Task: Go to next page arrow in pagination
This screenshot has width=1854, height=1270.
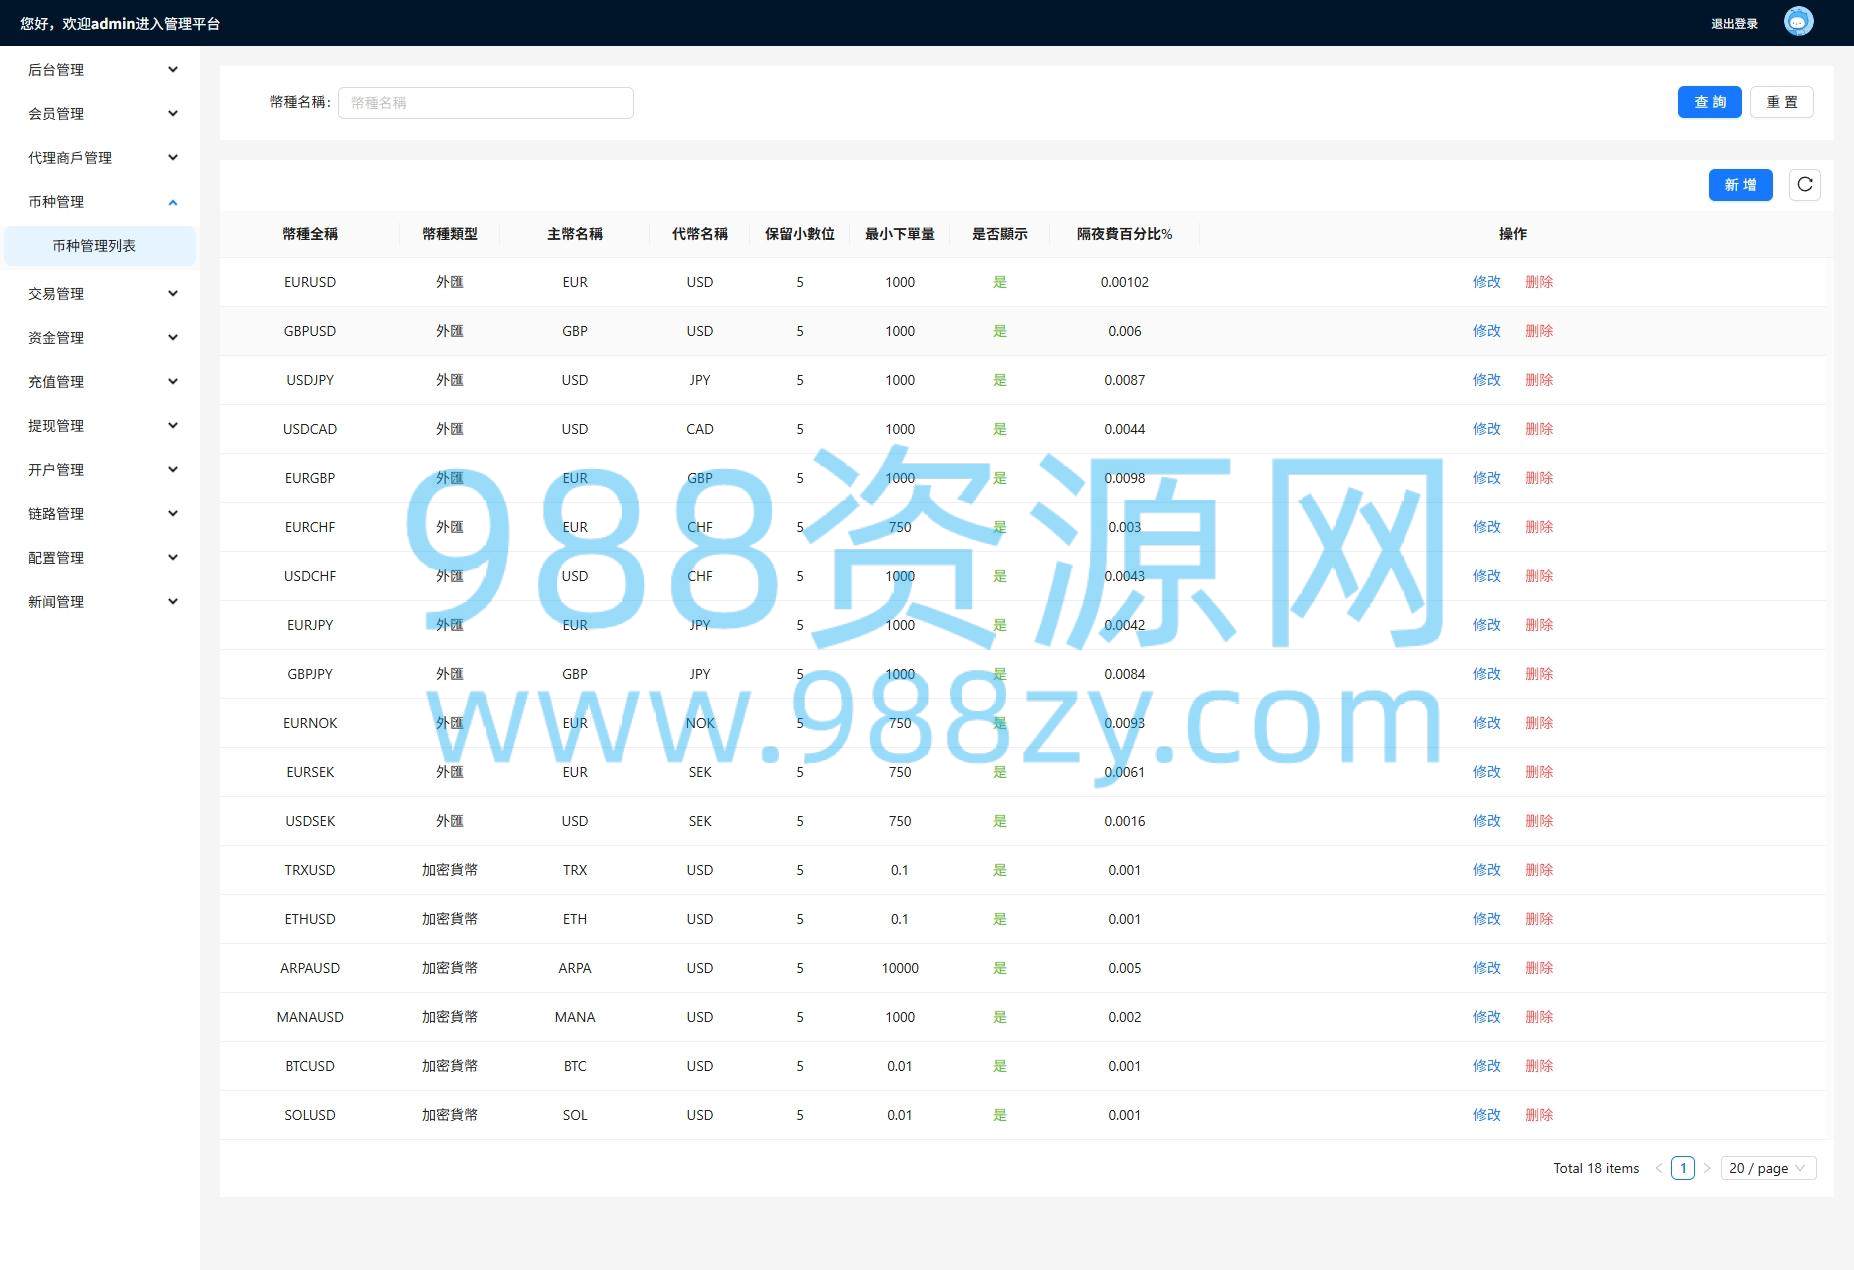Action: coord(1707,1168)
